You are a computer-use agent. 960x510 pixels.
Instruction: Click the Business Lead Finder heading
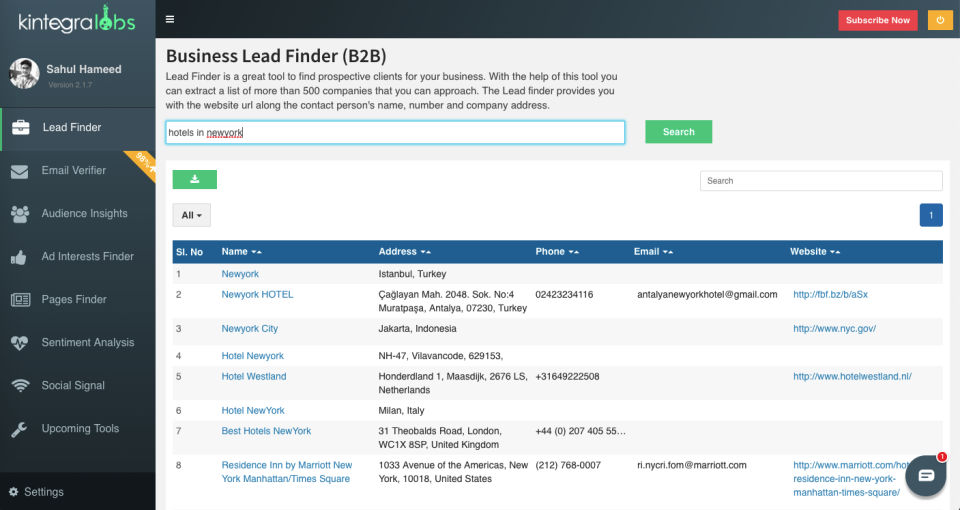276,56
